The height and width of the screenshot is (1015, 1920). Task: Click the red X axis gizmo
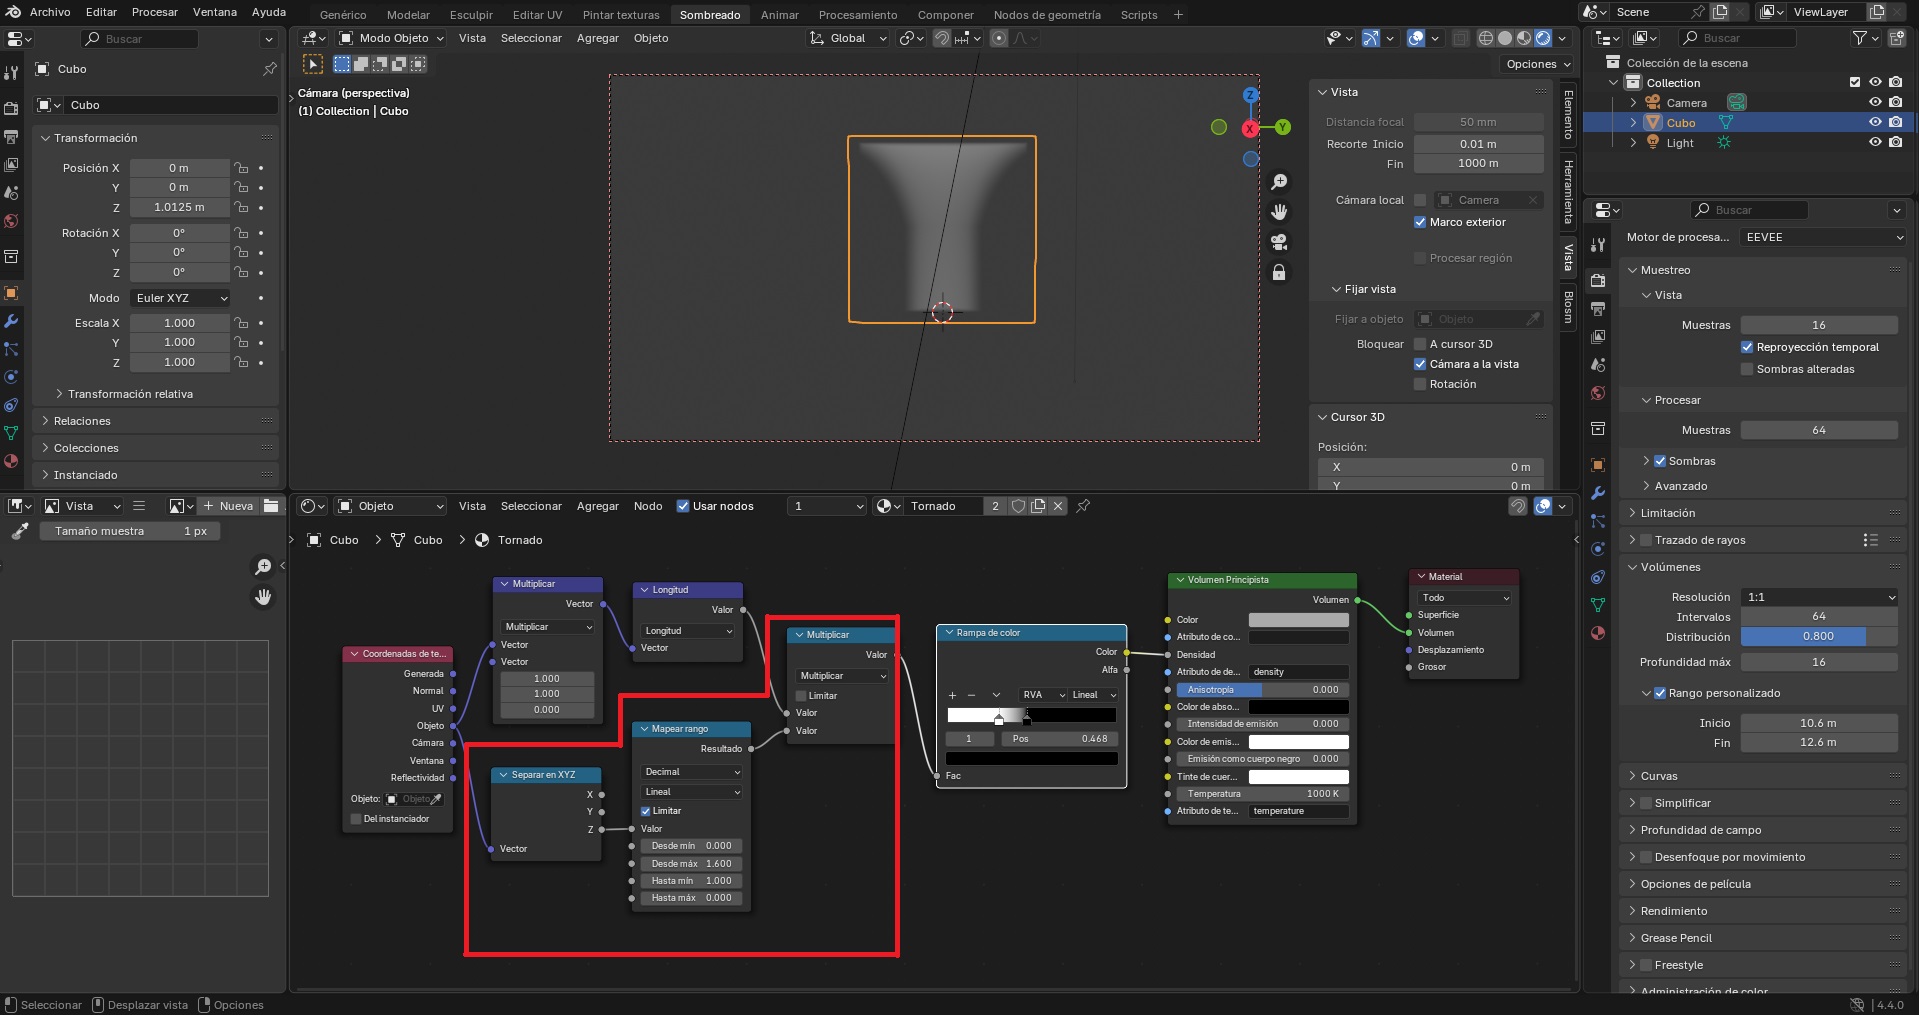tap(1250, 129)
